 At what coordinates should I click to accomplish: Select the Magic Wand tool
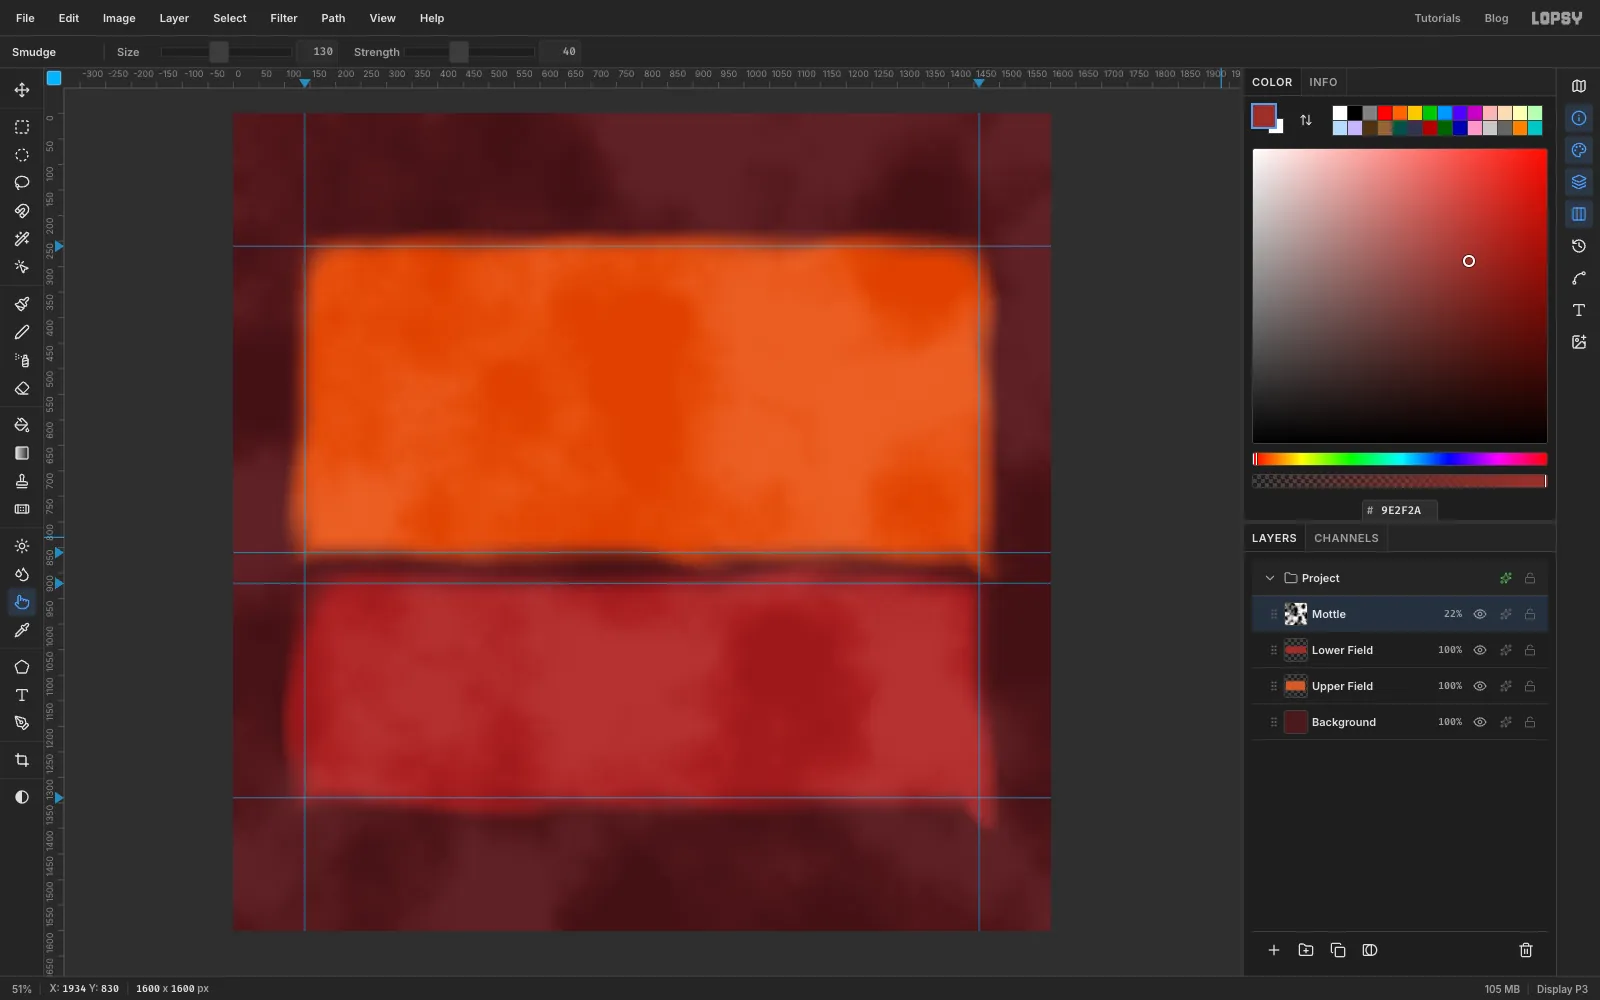[x=22, y=239]
